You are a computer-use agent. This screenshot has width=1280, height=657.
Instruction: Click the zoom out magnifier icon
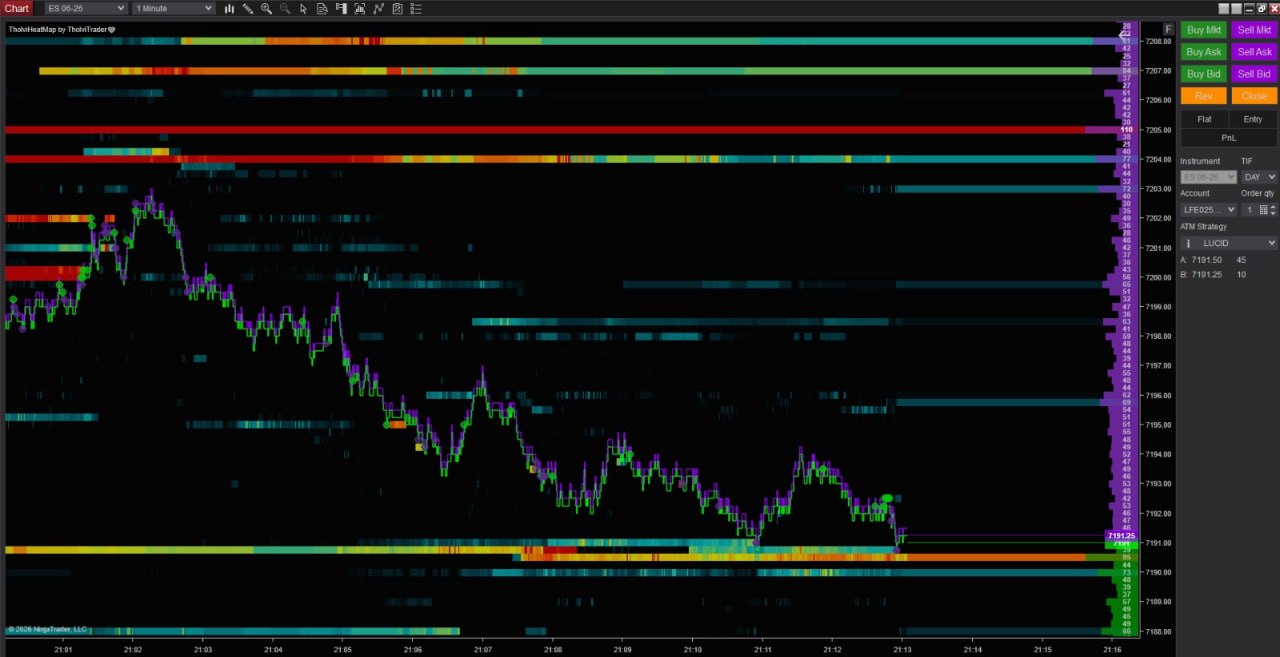285,8
